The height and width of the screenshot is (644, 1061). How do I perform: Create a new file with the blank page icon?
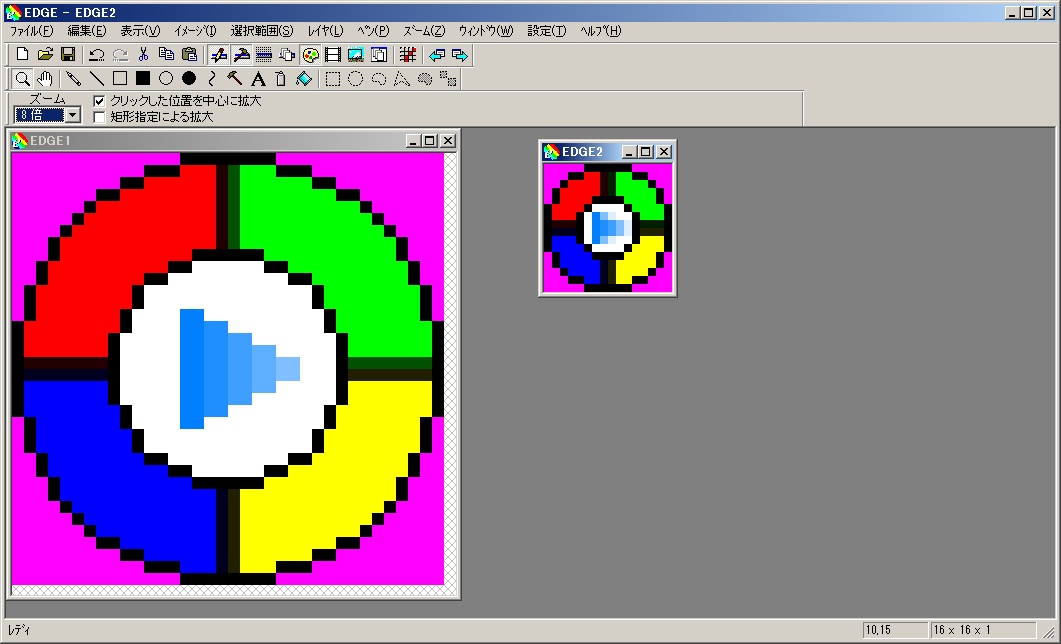tap(22, 55)
